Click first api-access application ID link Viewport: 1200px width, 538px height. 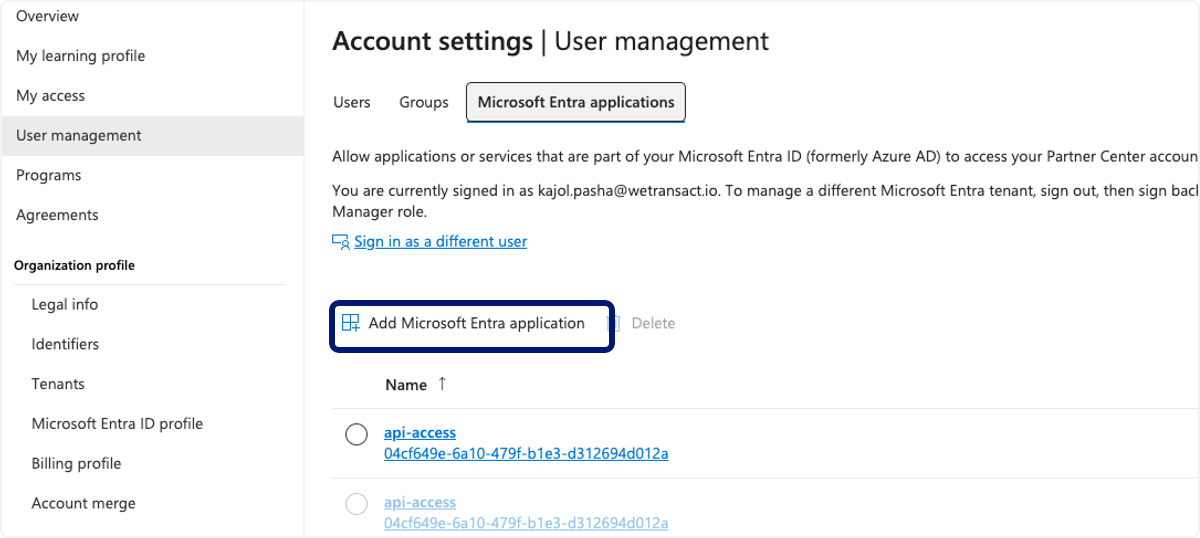pos(526,453)
